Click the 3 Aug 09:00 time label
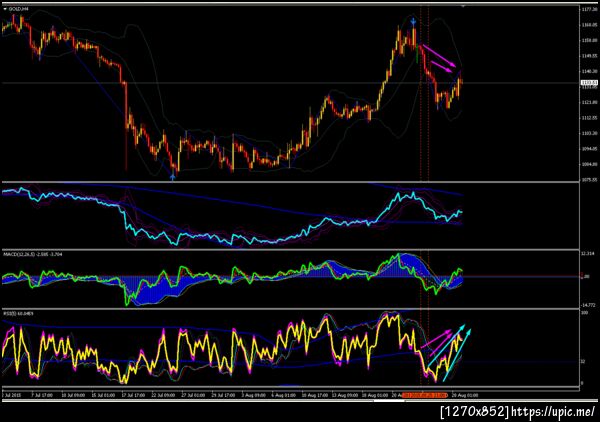600x422 pixels. pyautogui.click(x=253, y=395)
